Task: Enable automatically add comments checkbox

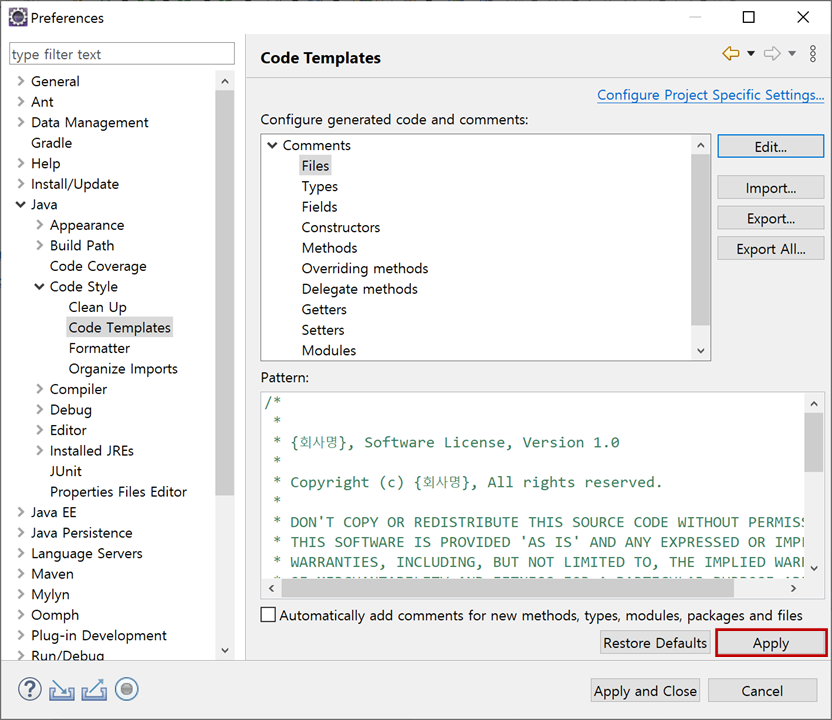Action: (268, 615)
